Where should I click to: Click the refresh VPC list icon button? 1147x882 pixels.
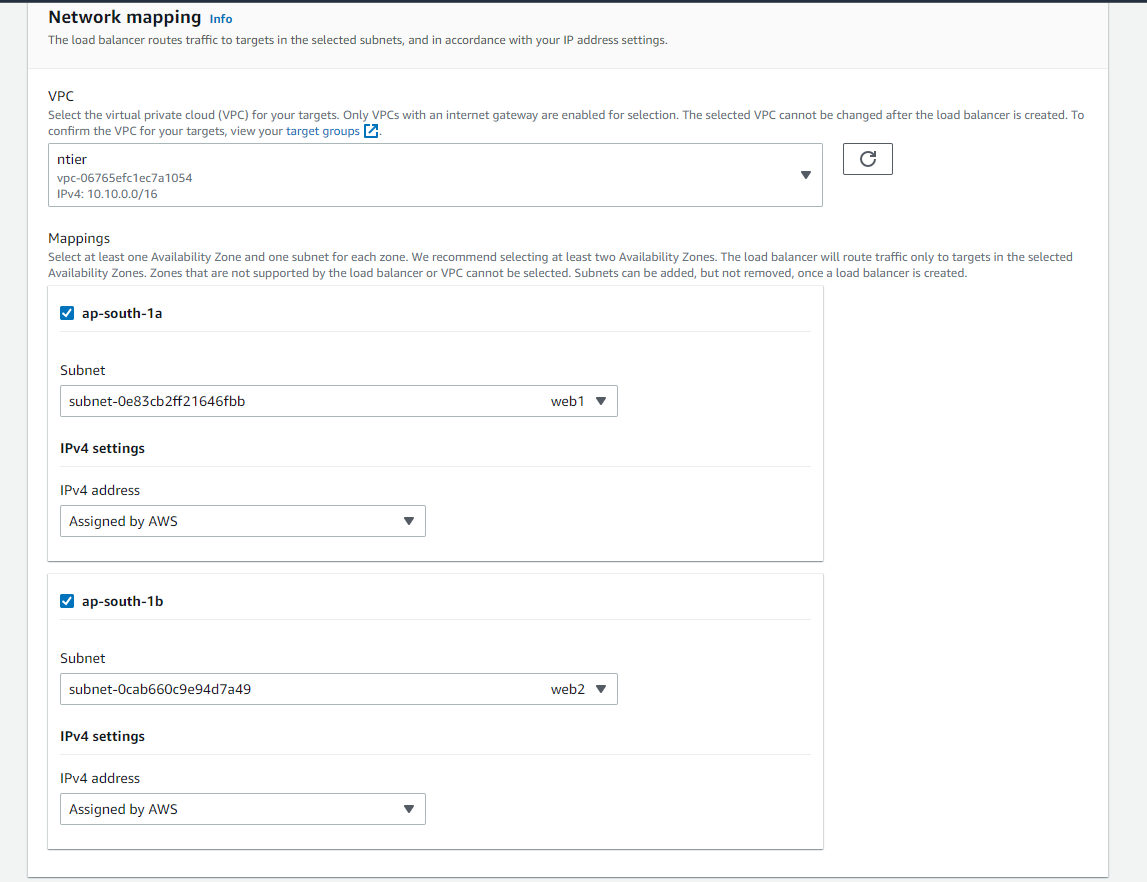click(x=868, y=159)
